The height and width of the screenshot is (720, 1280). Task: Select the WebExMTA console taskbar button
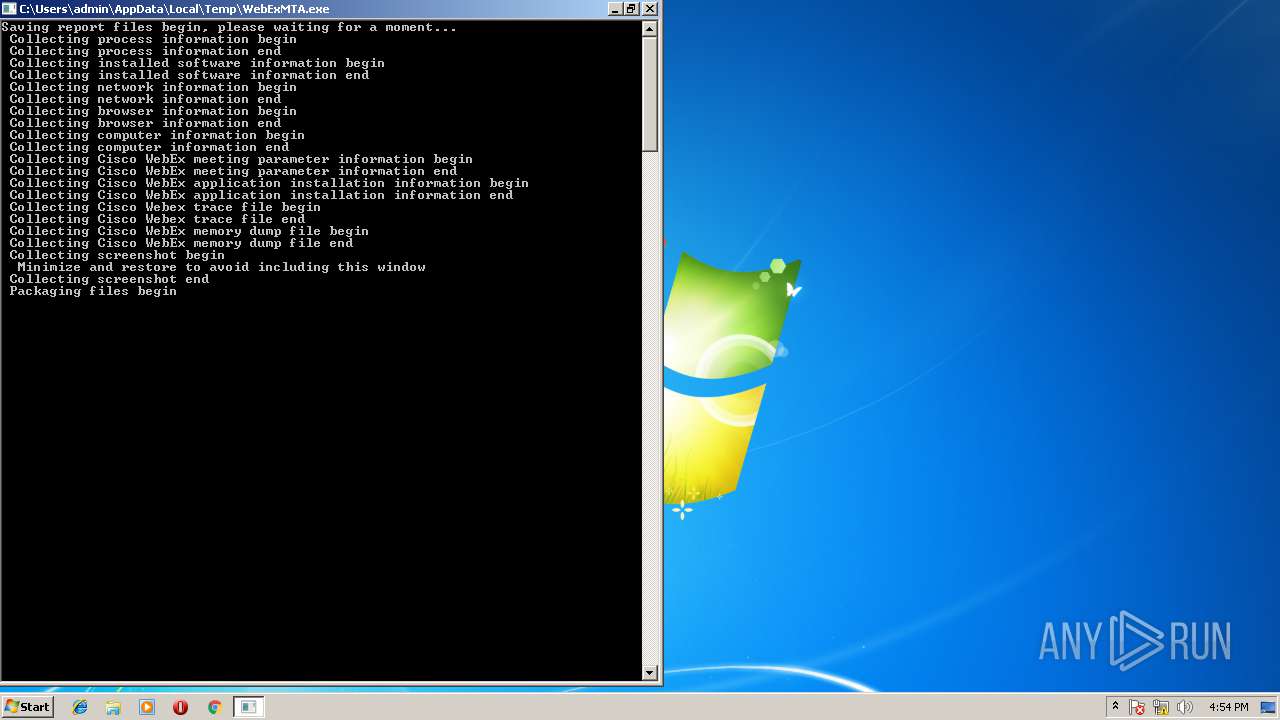point(248,707)
